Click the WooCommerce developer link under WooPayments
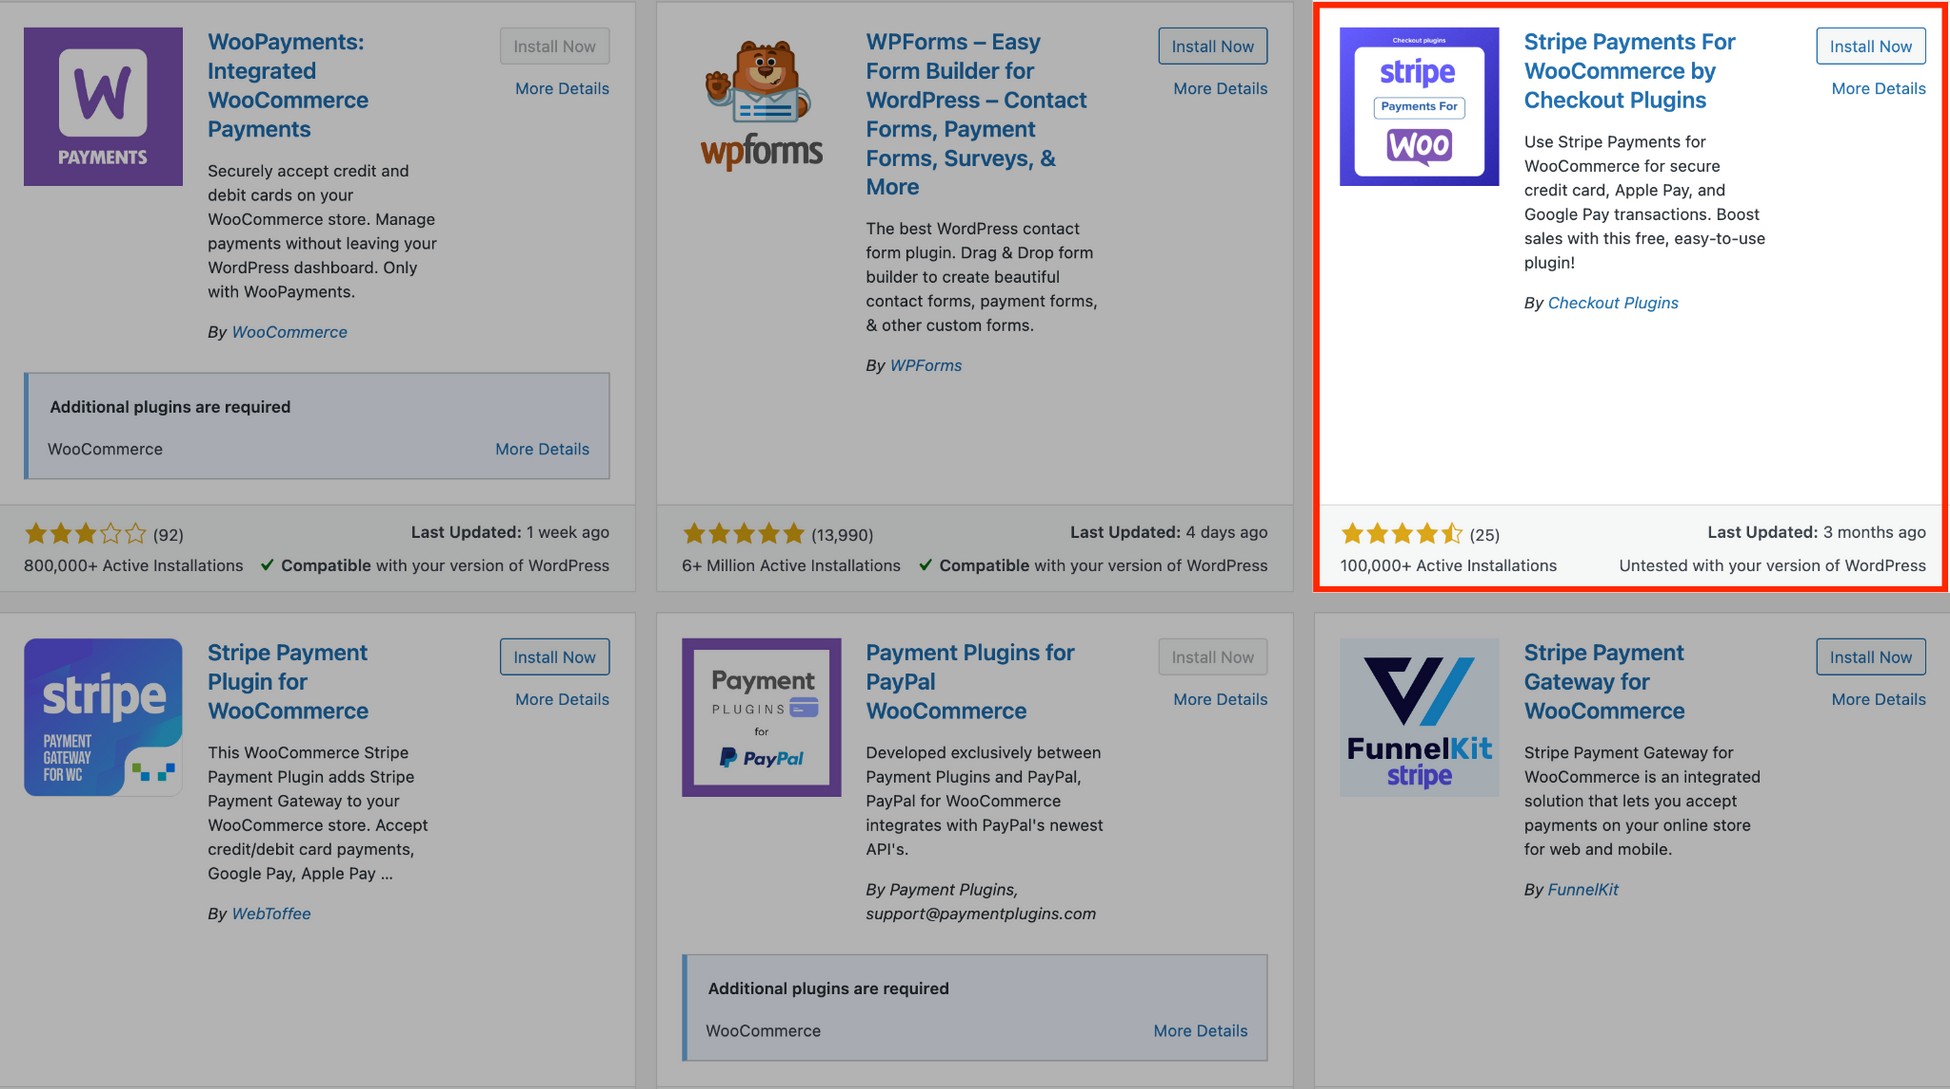Image resolution: width=1950 pixels, height=1089 pixels. (289, 330)
